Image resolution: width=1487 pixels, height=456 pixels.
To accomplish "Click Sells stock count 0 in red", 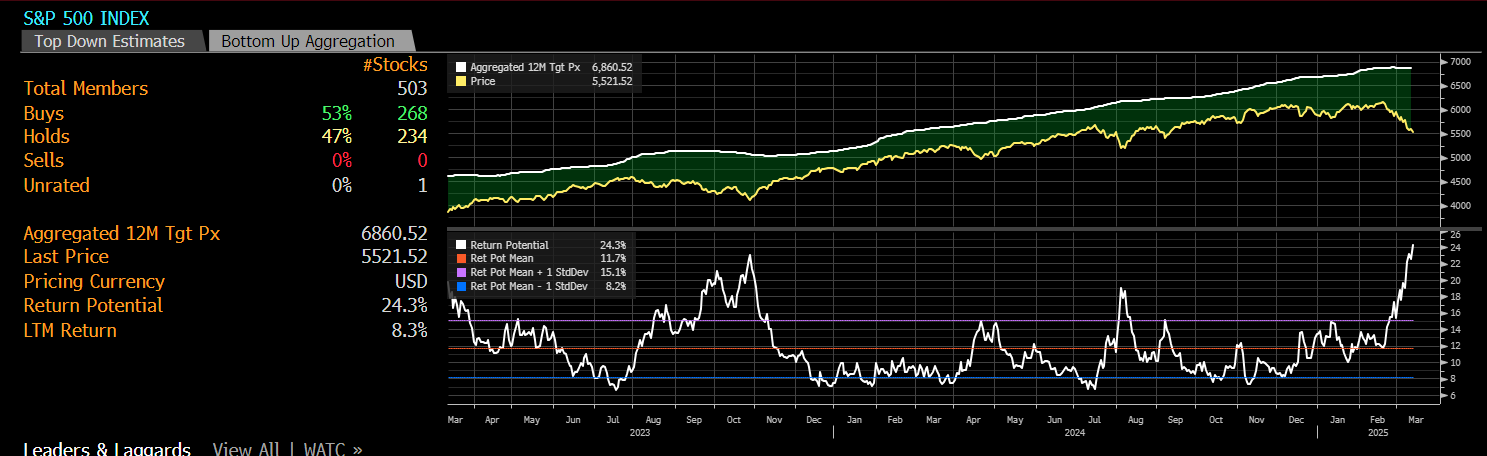I will tap(422, 161).
